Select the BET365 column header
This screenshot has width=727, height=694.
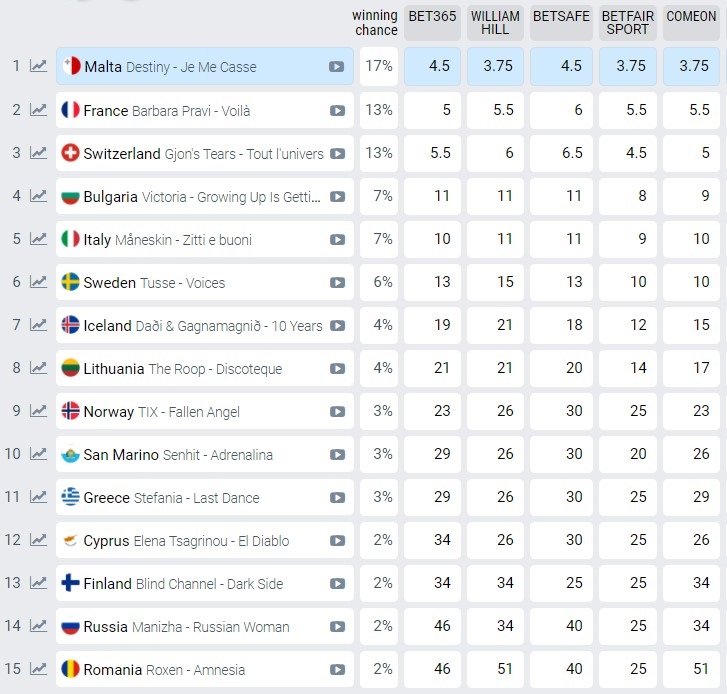(432, 23)
